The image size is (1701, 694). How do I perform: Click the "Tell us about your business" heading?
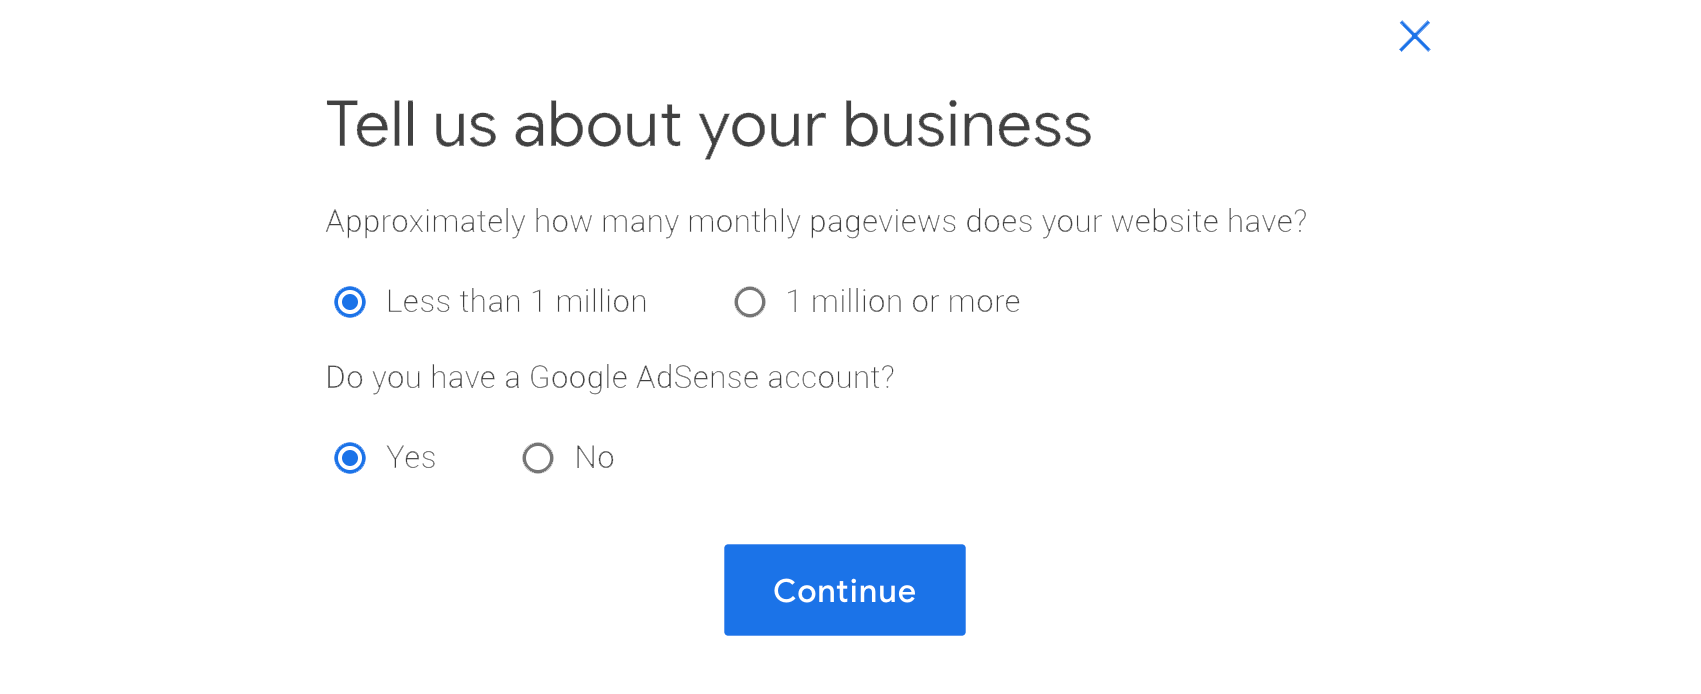click(x=708, y=126)
